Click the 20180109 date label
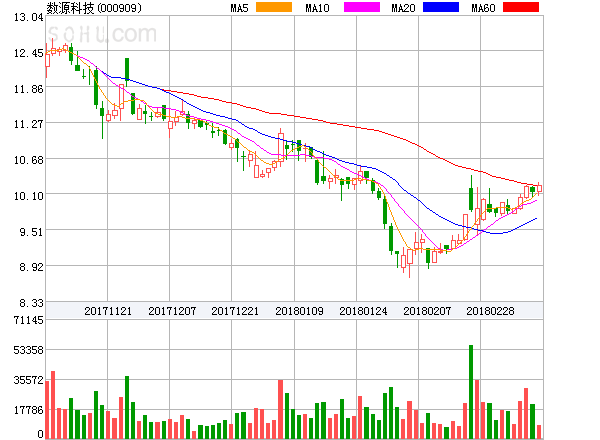Viewport: 600px width, 440px height. pyautogui.click(x=299, y=311)
